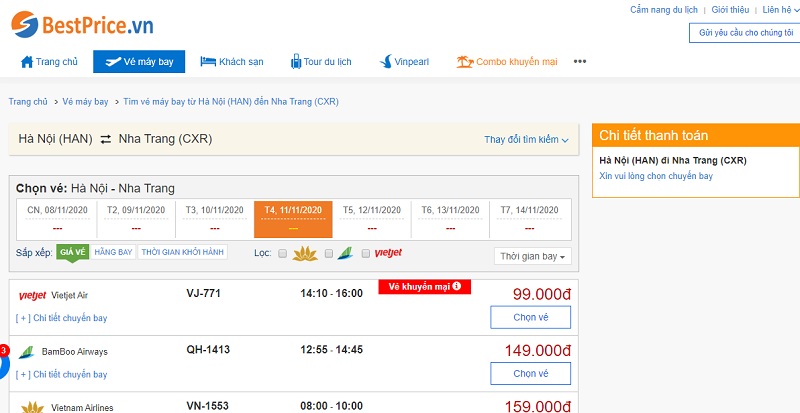Click the Vietnam Airlines lotus filter logo

pyautogui.click(x=305, y=253)
